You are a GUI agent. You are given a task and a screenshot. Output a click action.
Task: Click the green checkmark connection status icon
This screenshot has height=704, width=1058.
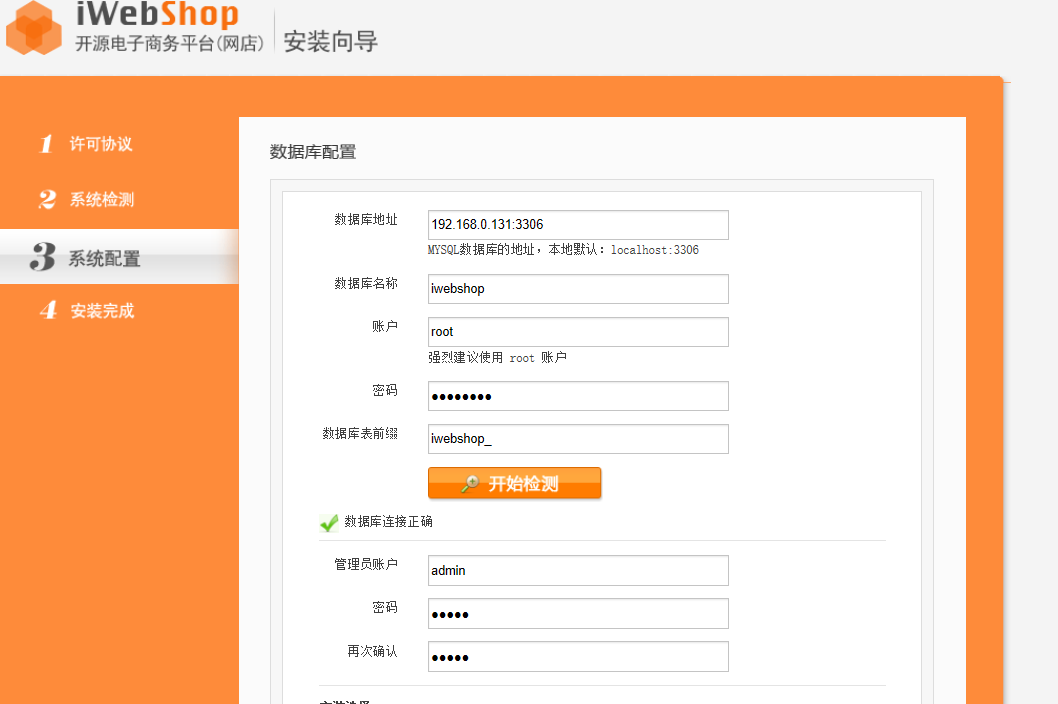pos(329,523)
